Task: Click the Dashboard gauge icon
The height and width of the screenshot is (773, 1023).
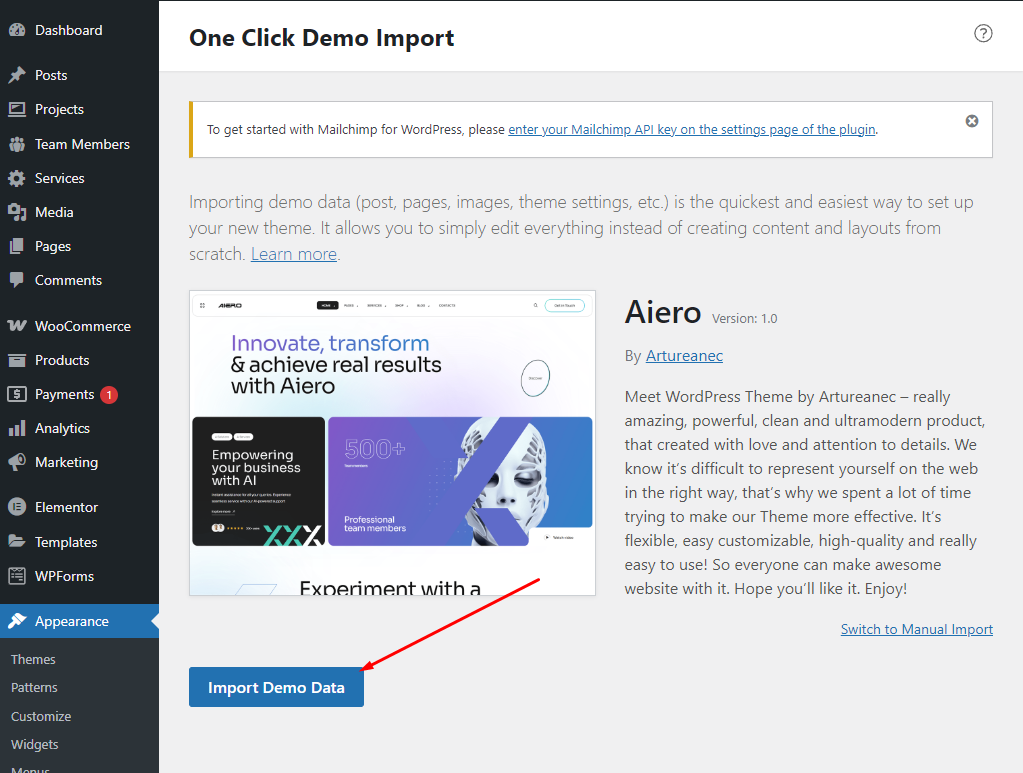Action: click(x=17, y=30)
